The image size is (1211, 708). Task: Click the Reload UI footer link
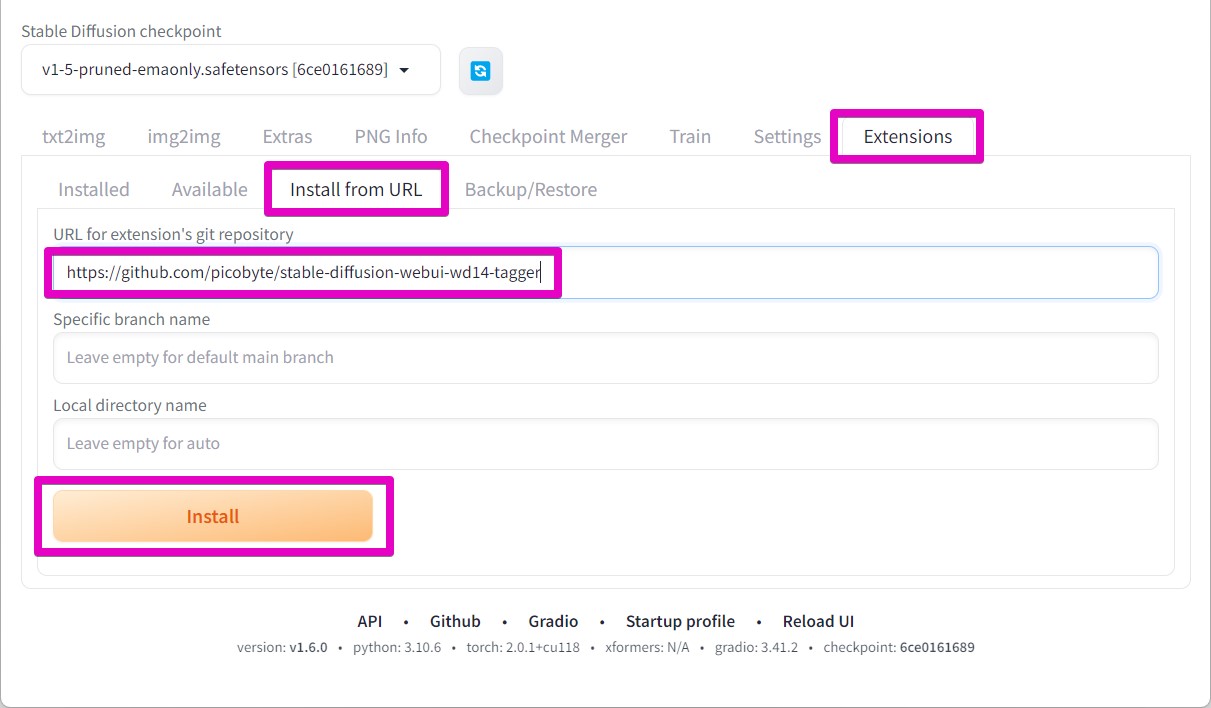point(818,621)
